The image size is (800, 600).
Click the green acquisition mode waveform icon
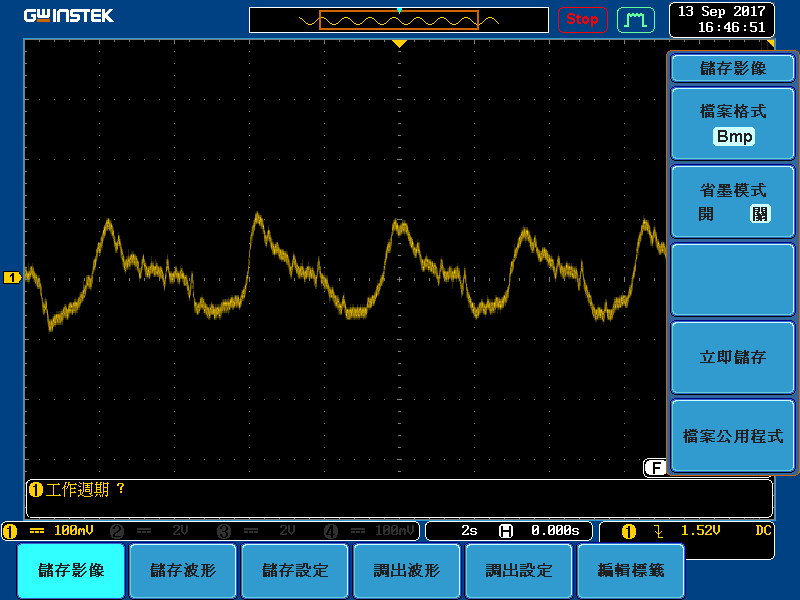coord(635,20)
